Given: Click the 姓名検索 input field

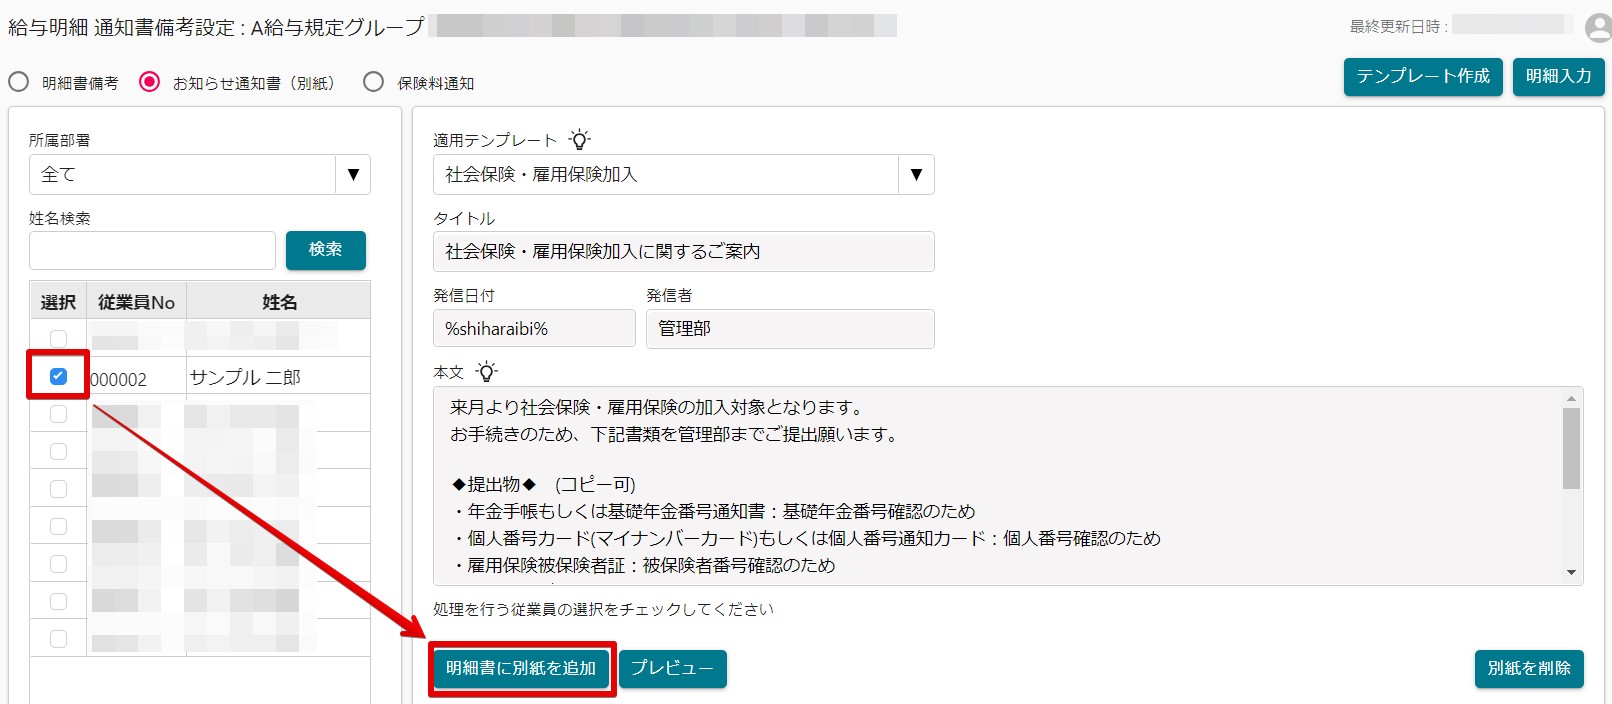Looking at the screenshot, I should click(x=152, y=251).
